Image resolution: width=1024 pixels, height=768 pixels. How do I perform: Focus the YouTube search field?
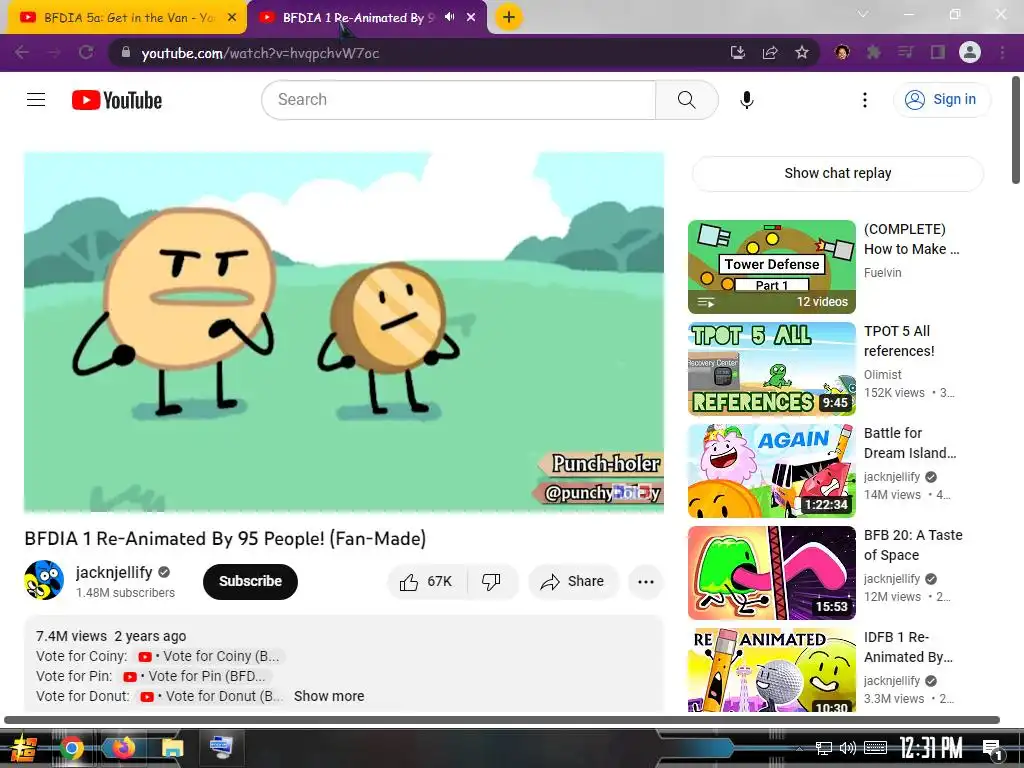pos(458,100)
